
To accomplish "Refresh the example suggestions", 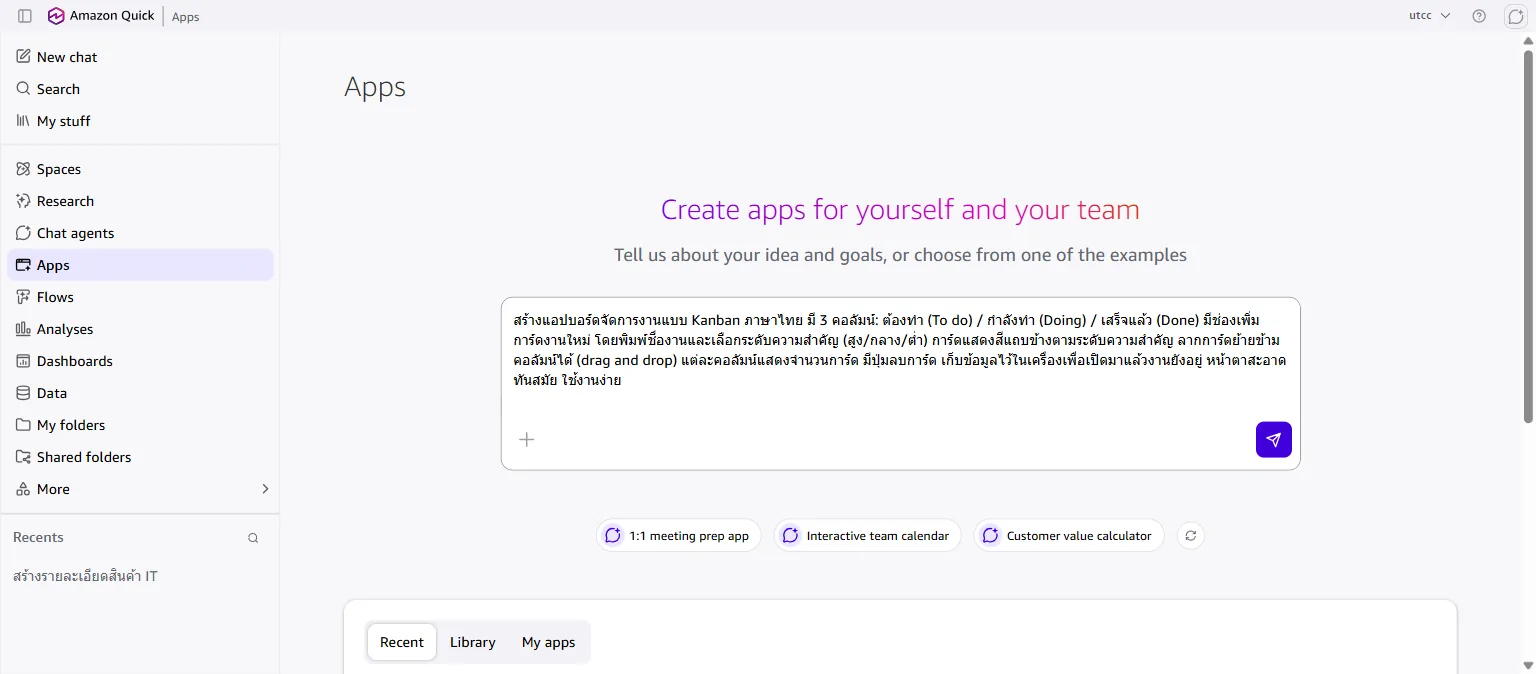I will click(1190, 536).
